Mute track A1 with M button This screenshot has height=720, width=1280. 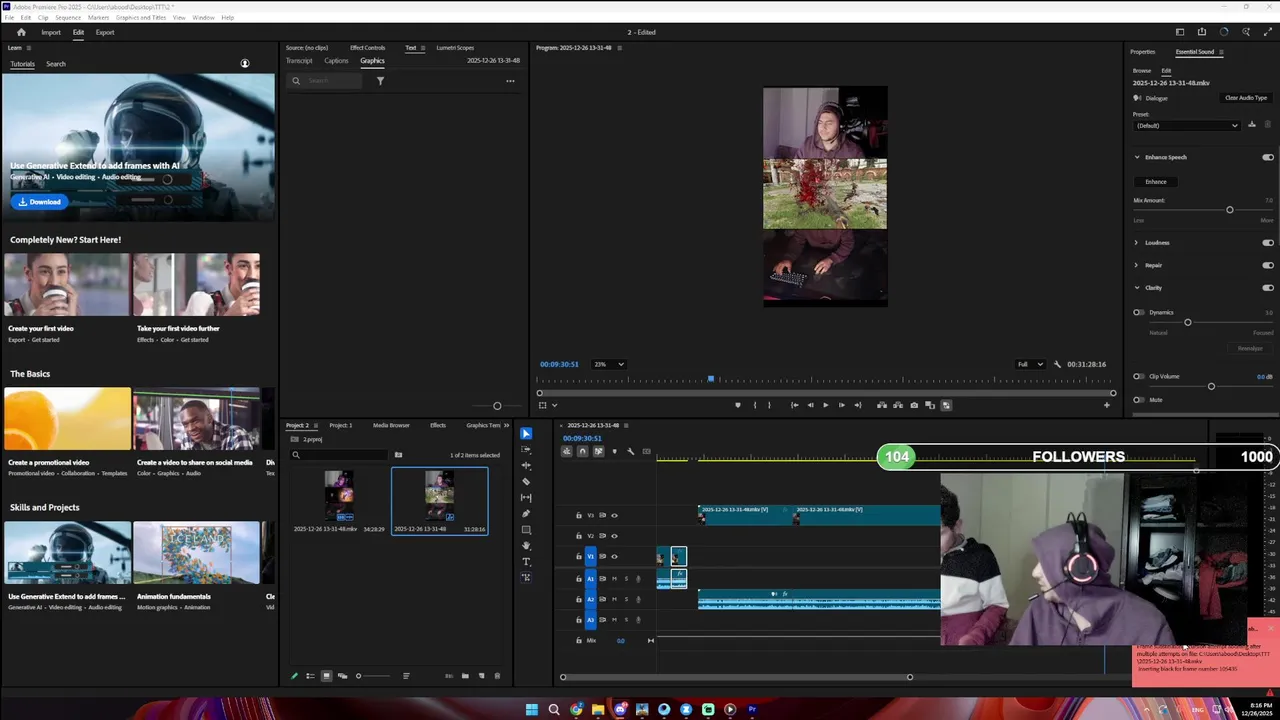(614, 579)
